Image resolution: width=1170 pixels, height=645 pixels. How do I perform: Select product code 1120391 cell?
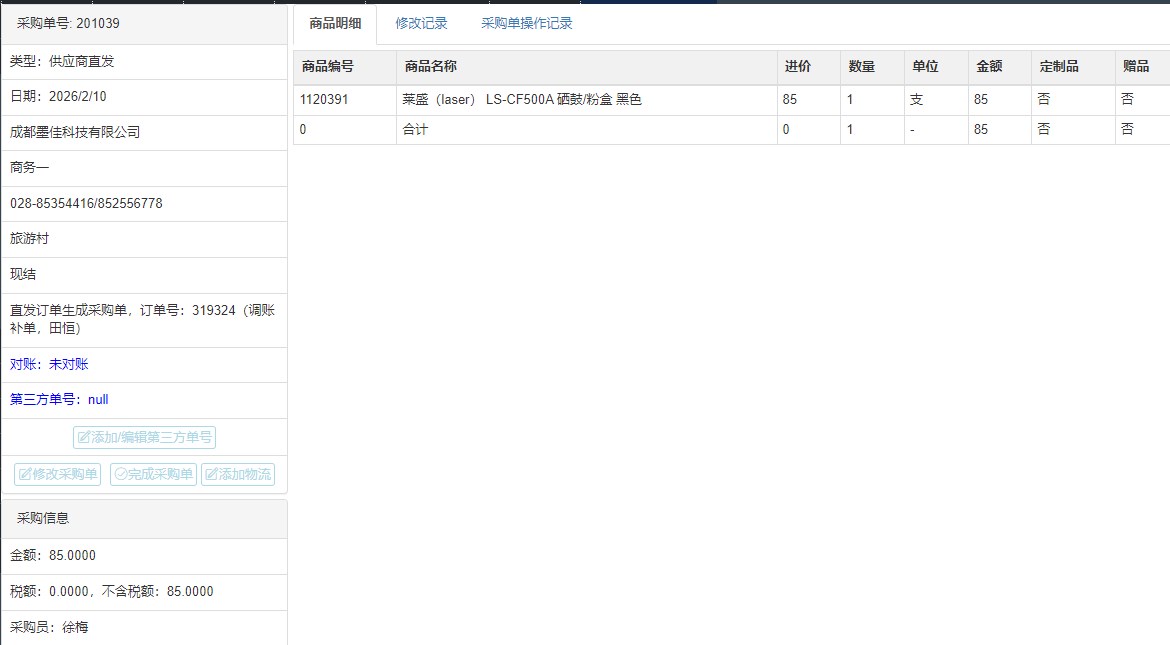(324, 100)
